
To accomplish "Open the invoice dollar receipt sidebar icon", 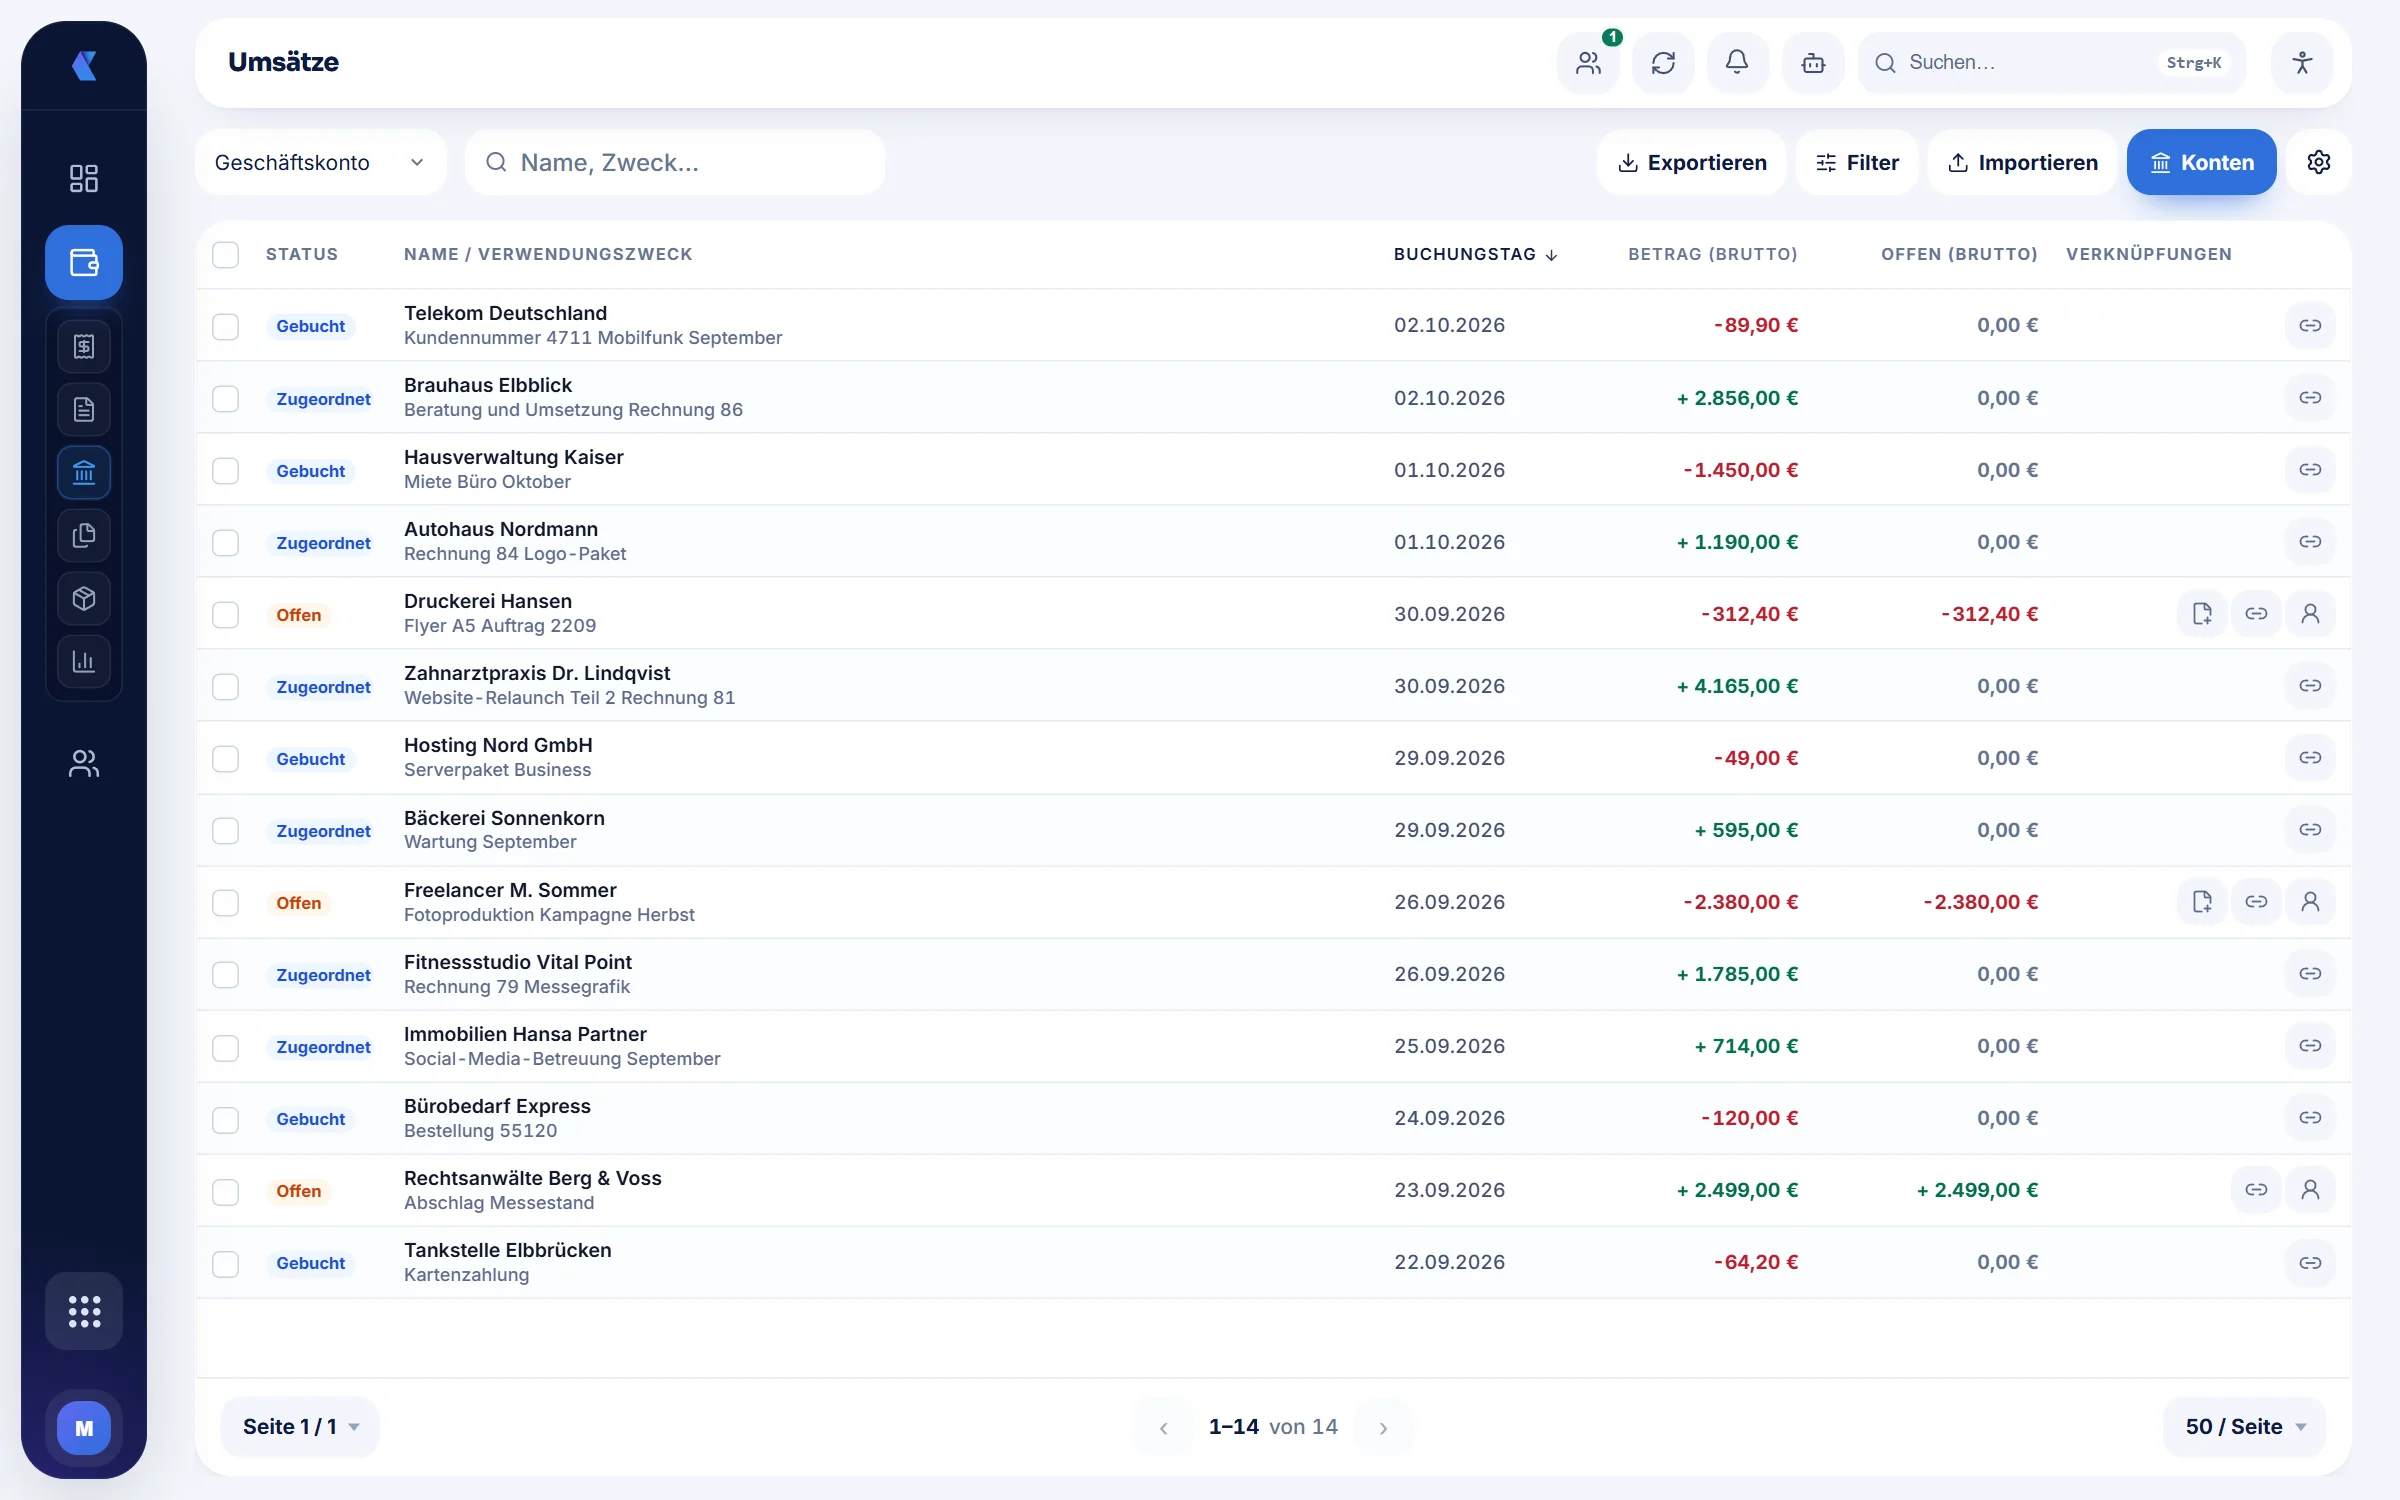I will click(x=84, y=347).
